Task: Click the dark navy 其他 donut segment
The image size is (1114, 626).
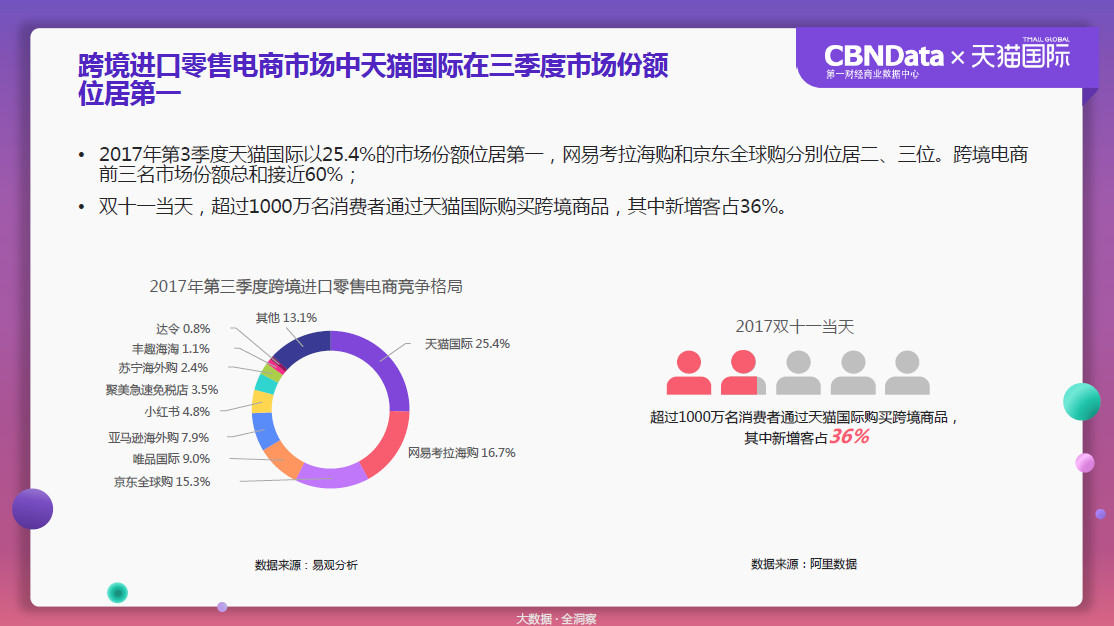Action: (303, 345)
